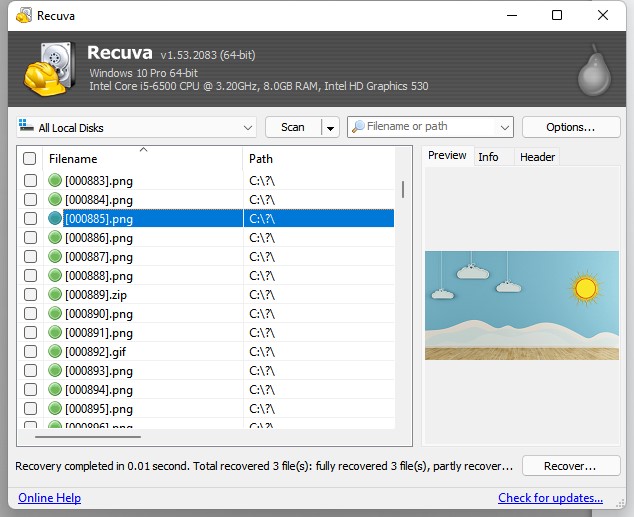Click the magnifier icon in filename search box
The width and height of the screenshot is (634, 517).
point(358,127)
